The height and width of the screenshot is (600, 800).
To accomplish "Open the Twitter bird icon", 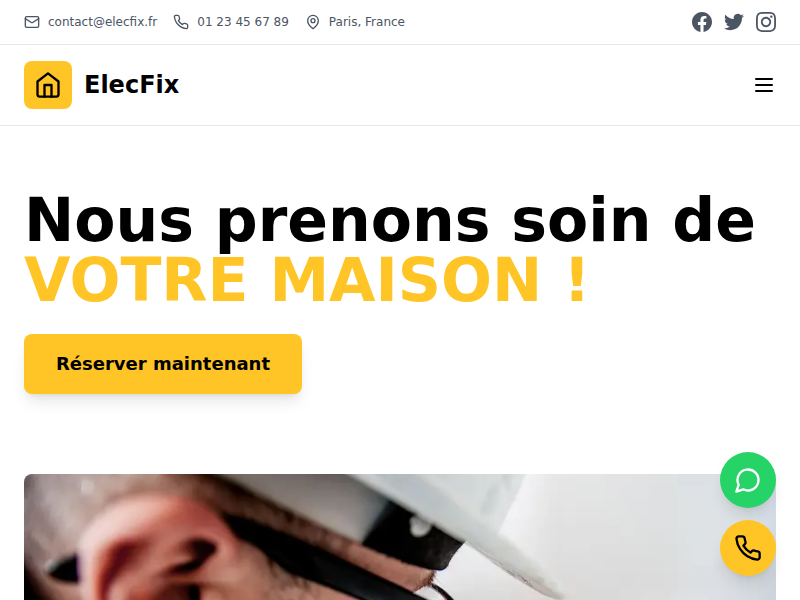I will (x=734, y=22).
